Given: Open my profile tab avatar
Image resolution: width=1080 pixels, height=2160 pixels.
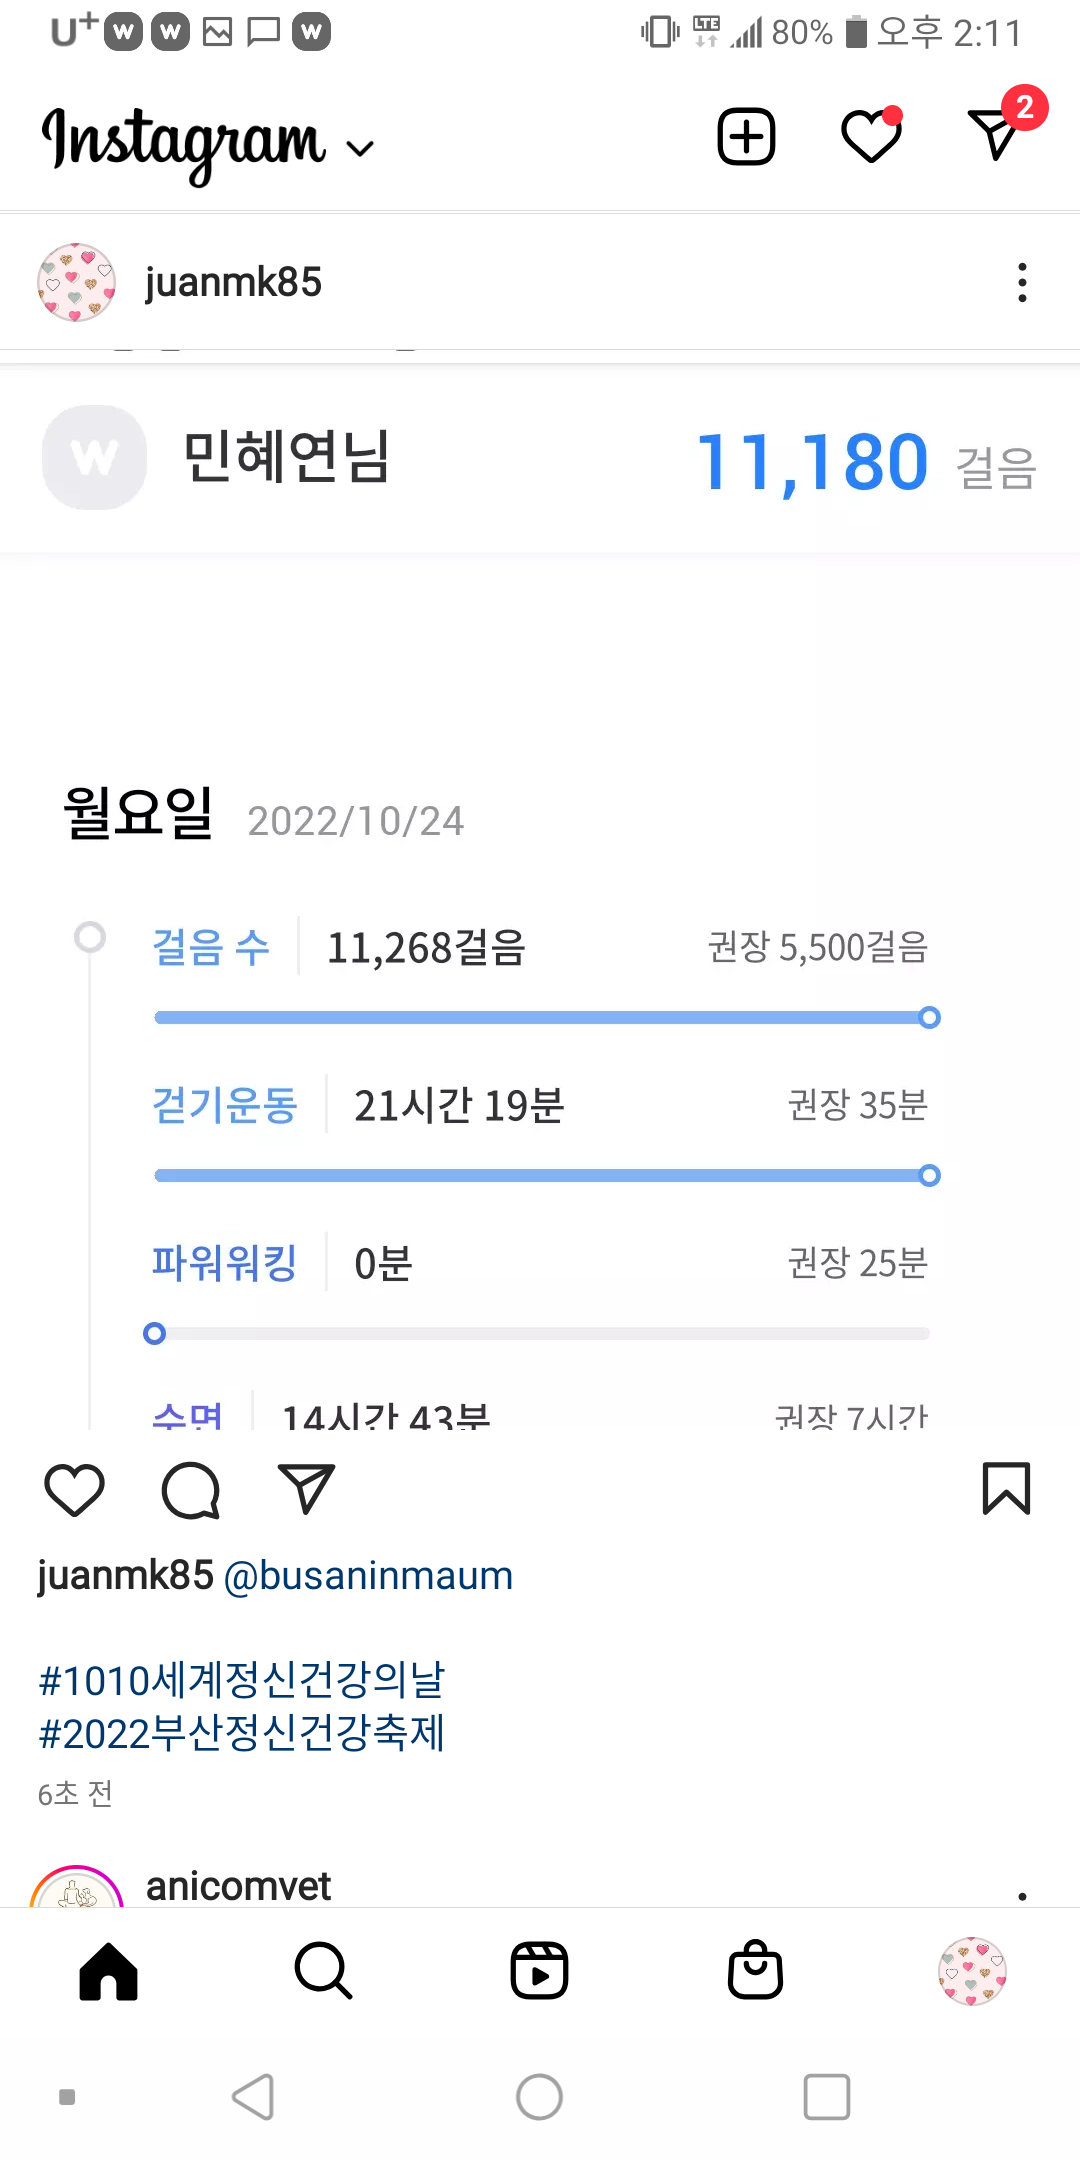Looking at the screenshot, I should (x=971, y=1972).
